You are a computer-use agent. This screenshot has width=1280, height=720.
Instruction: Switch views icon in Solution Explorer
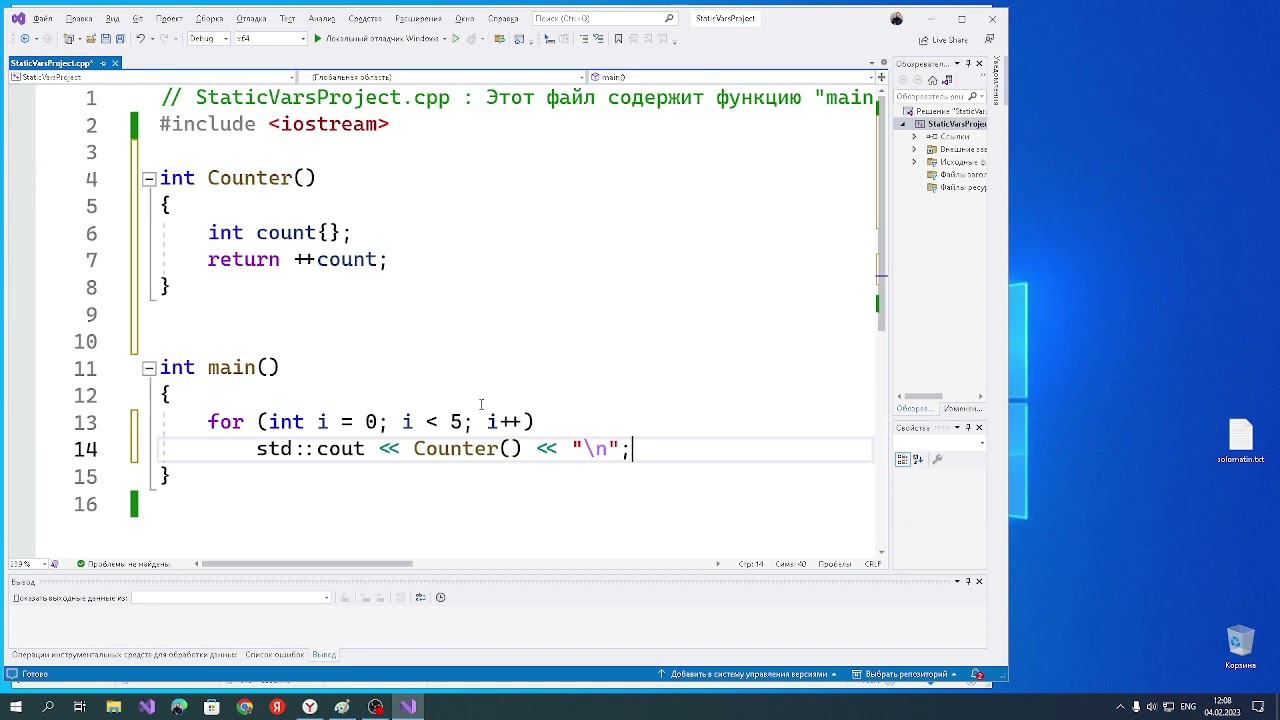click(947, 80)
